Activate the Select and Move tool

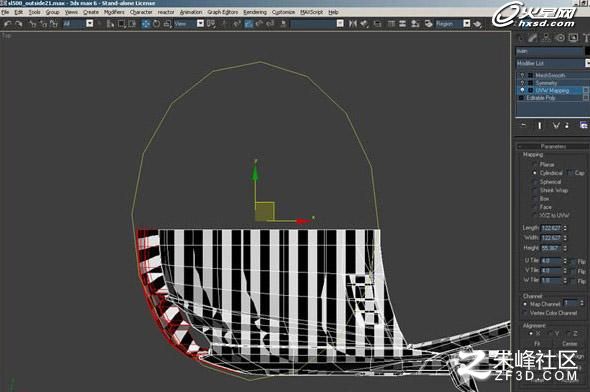[x=146, y=24]
